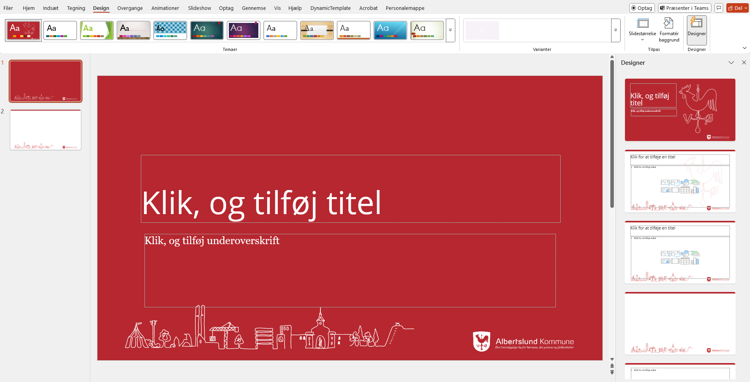The height and width of the screenshot is (382, 750).
Task: Select slide 1 thumbnail in the slide panel
Action: [46, 81]
